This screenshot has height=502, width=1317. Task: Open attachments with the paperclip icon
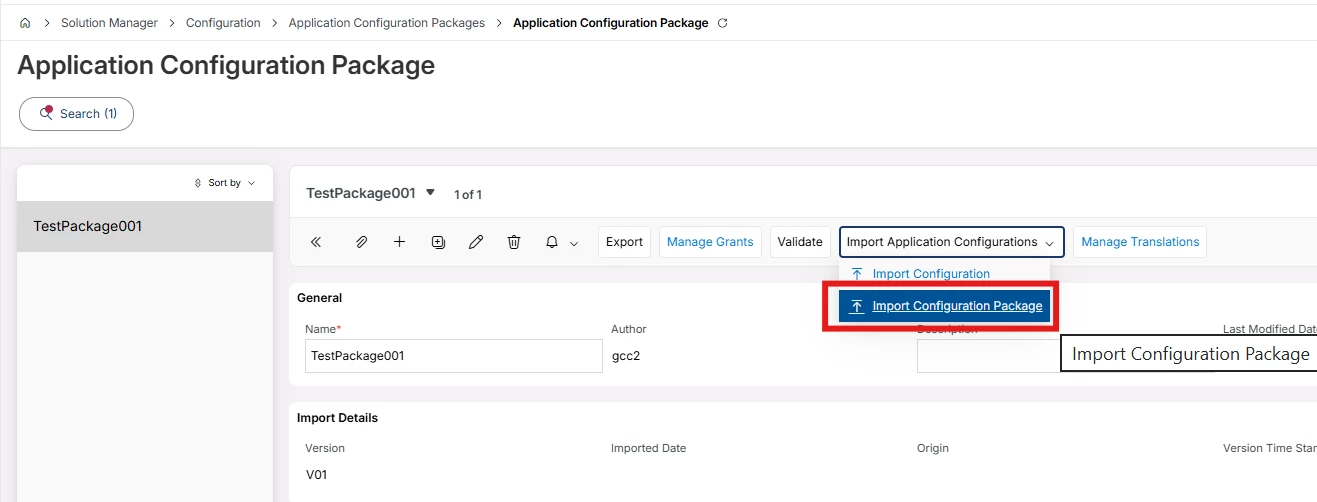click(x=361, y=242)
